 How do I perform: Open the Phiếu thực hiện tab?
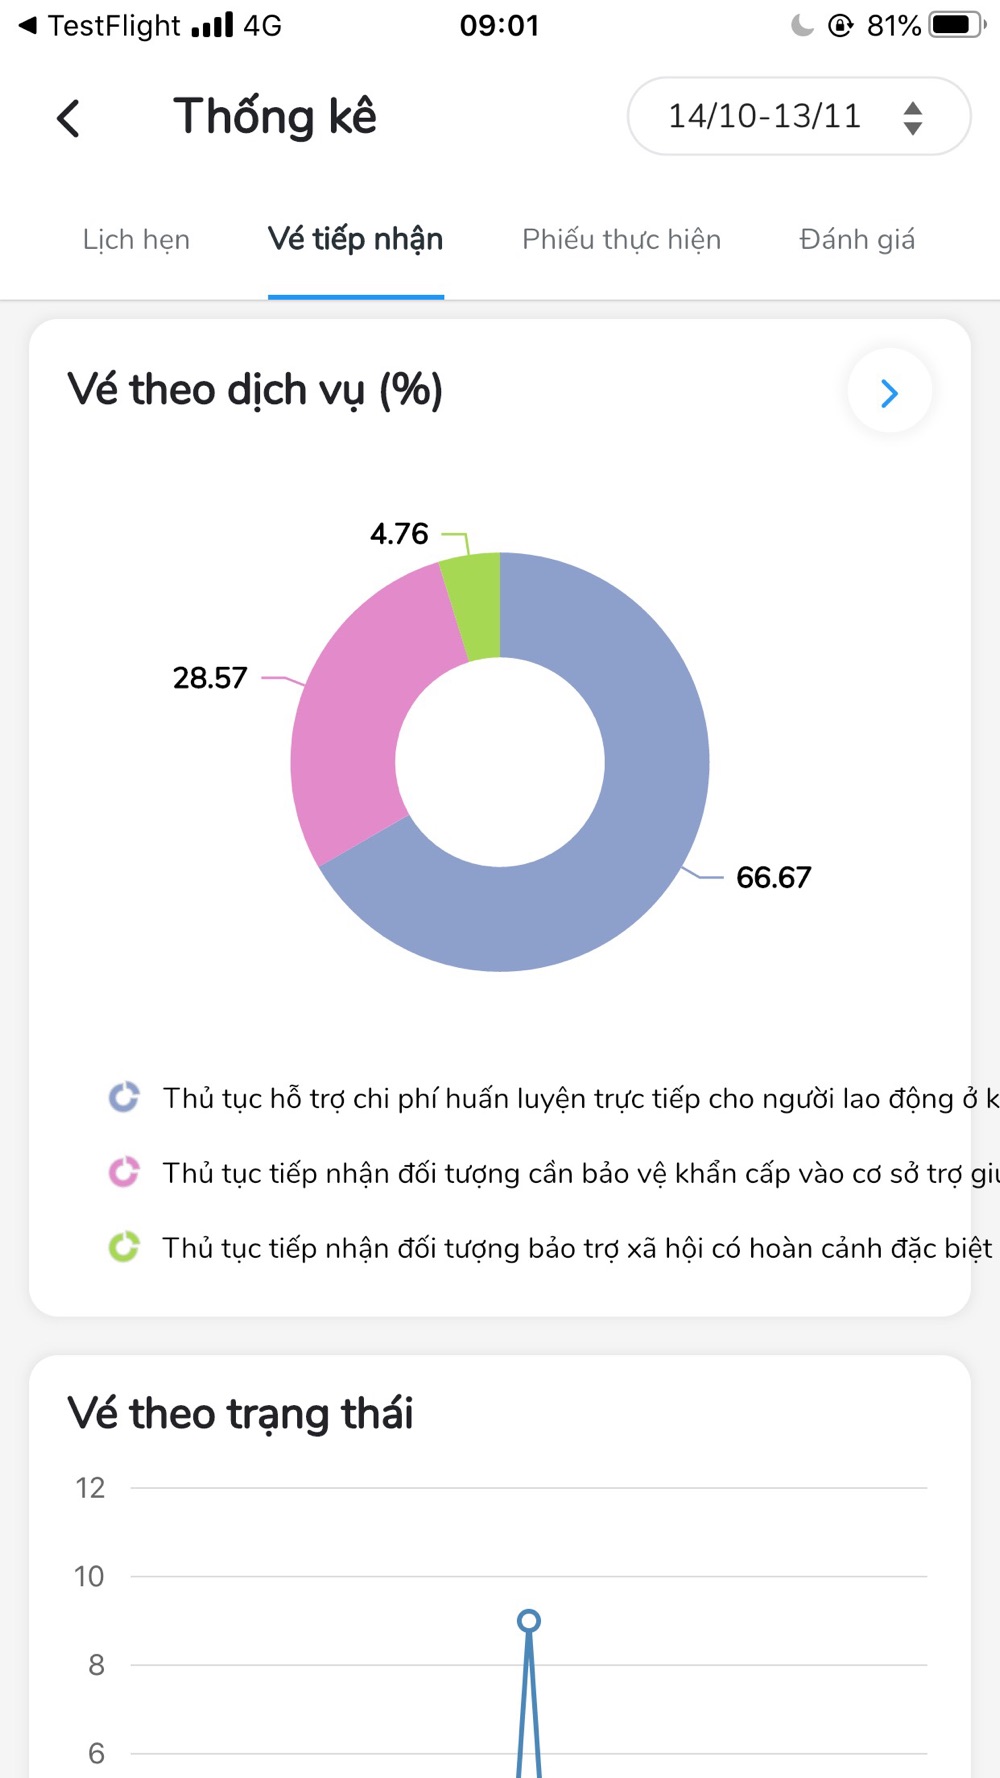pyautogui.click(x=621, y=240)
